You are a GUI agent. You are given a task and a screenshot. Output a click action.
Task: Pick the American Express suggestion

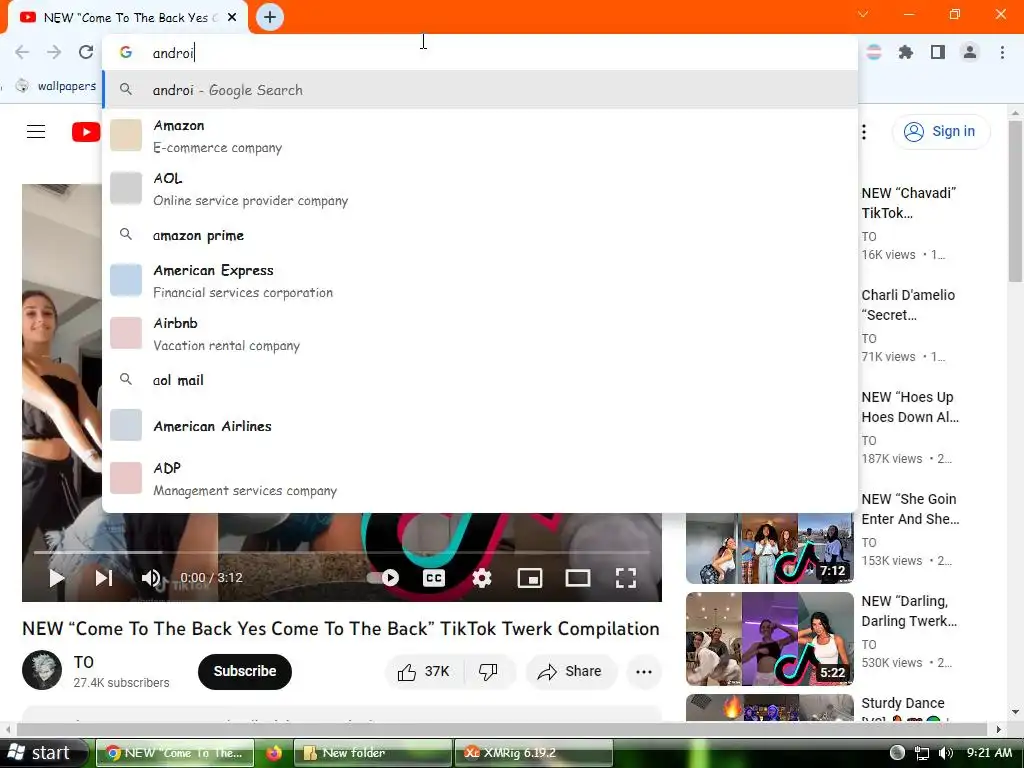pos(480,281)
